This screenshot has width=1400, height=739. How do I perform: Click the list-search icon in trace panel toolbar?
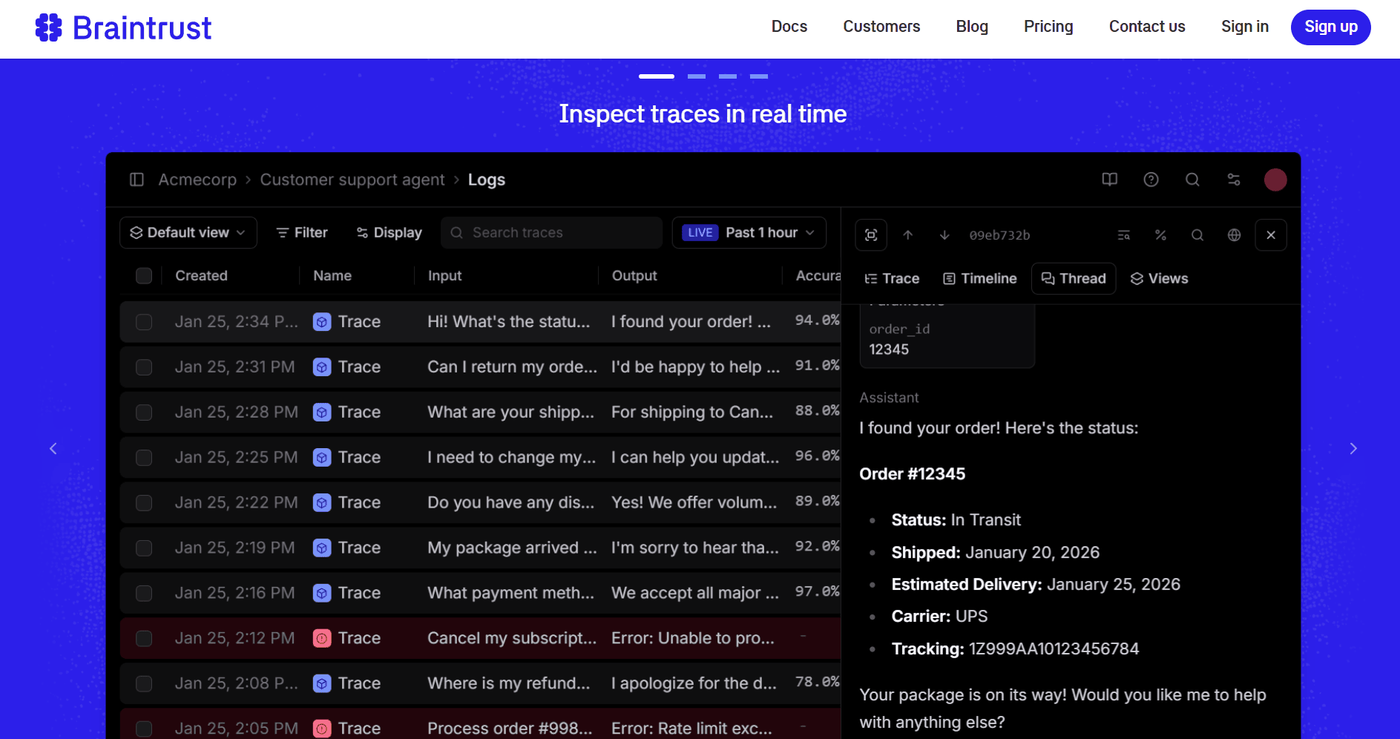pos(1124,235)
